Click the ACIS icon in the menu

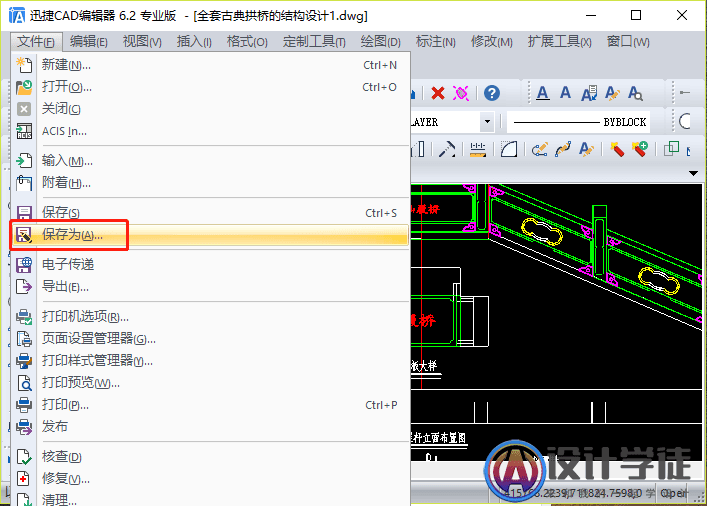click(x=24, y=131)
